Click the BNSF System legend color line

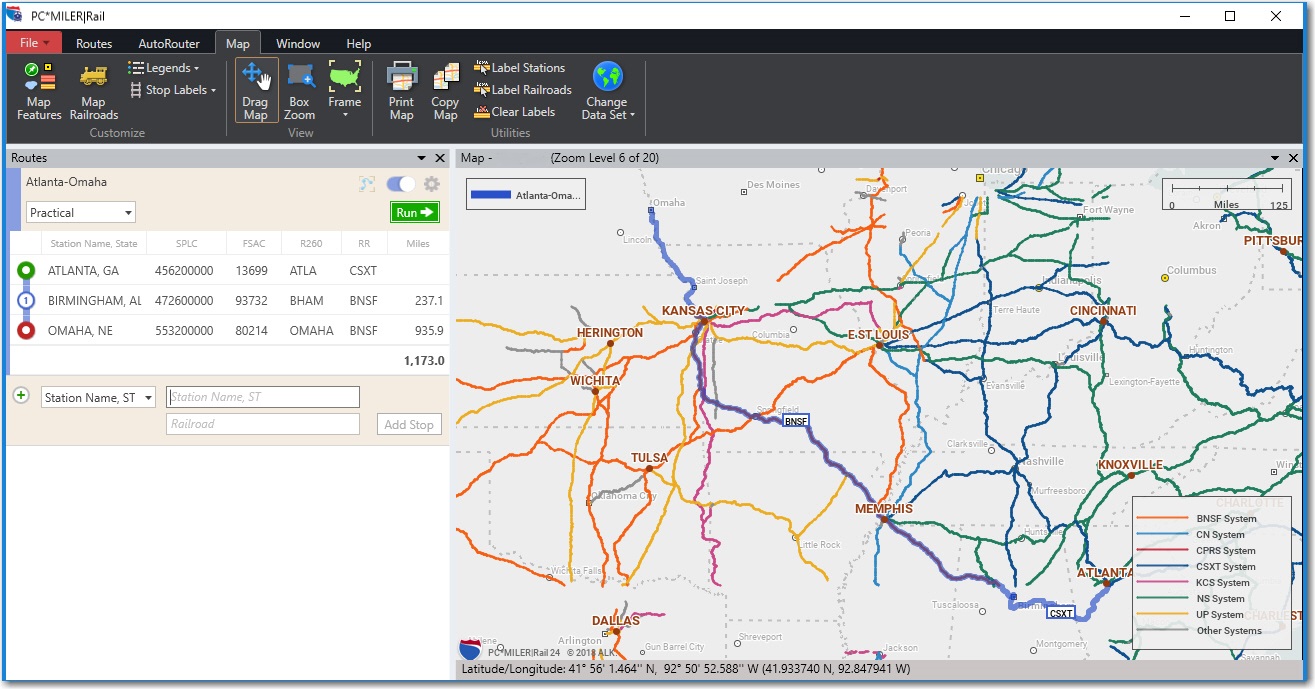[x=1161, y=519]
